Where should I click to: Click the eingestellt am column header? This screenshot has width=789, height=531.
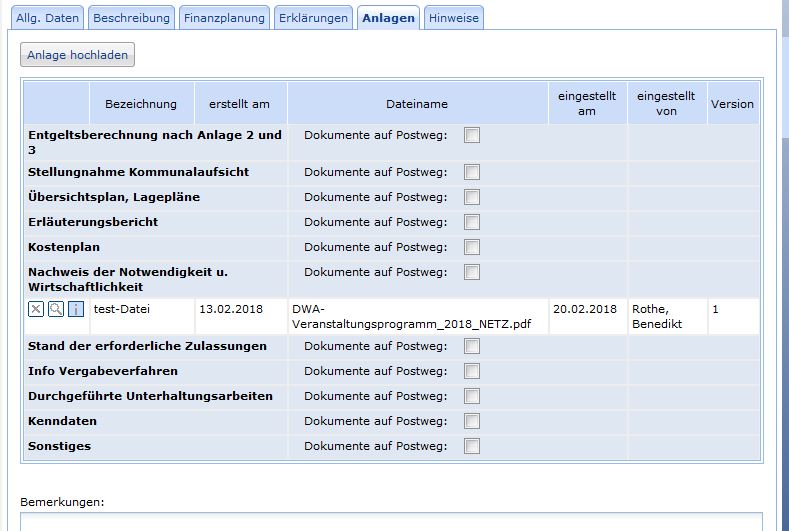pos(587,104)
